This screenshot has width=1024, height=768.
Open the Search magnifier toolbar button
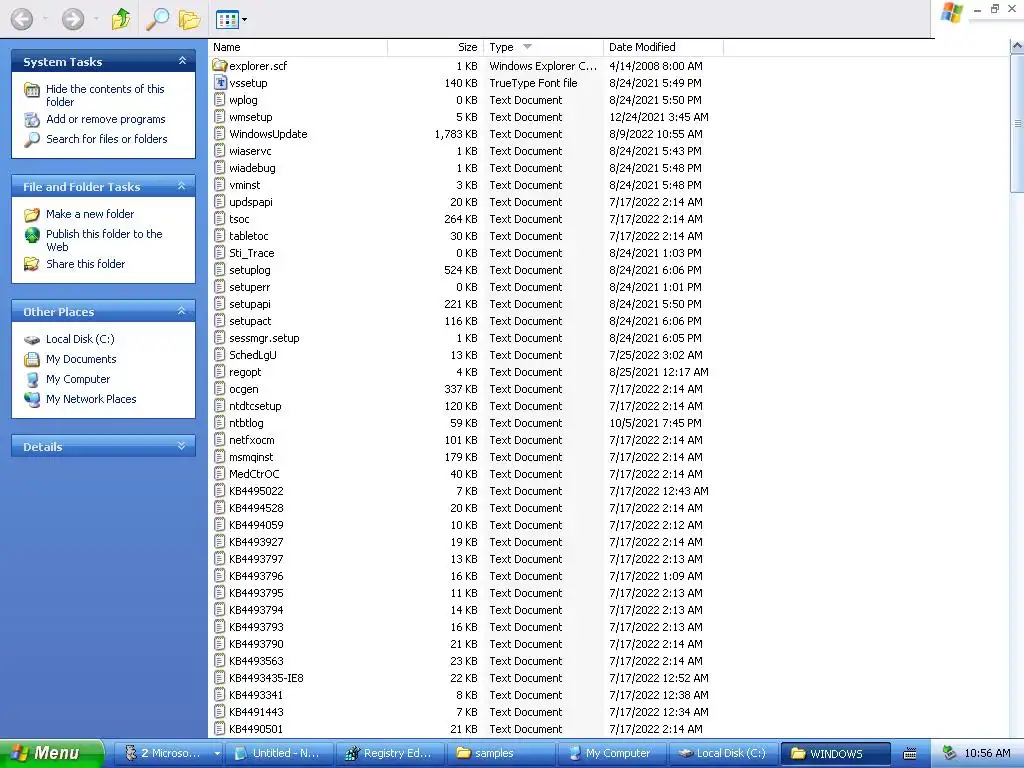[157, 19]
